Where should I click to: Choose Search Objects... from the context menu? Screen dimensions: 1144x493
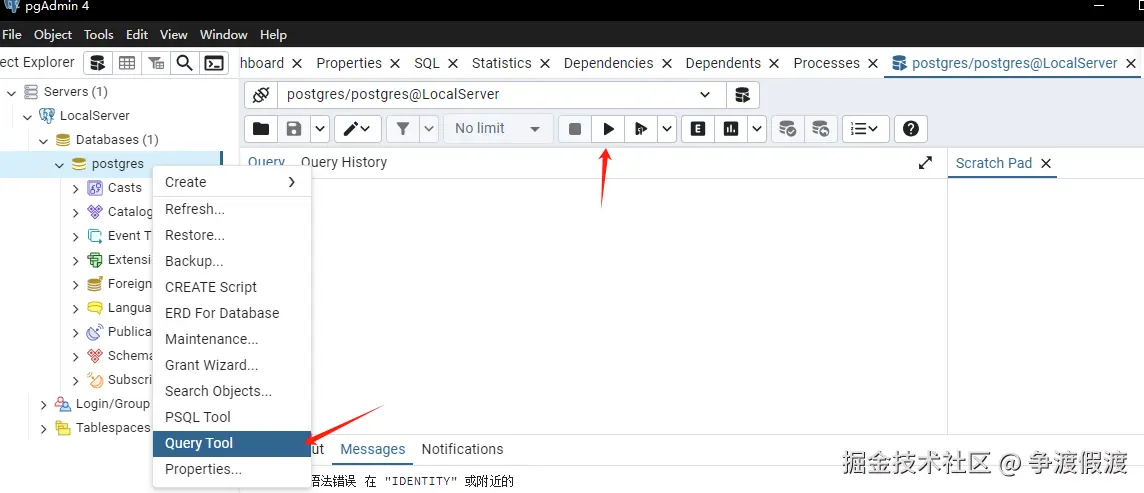(x=231, y=392)
